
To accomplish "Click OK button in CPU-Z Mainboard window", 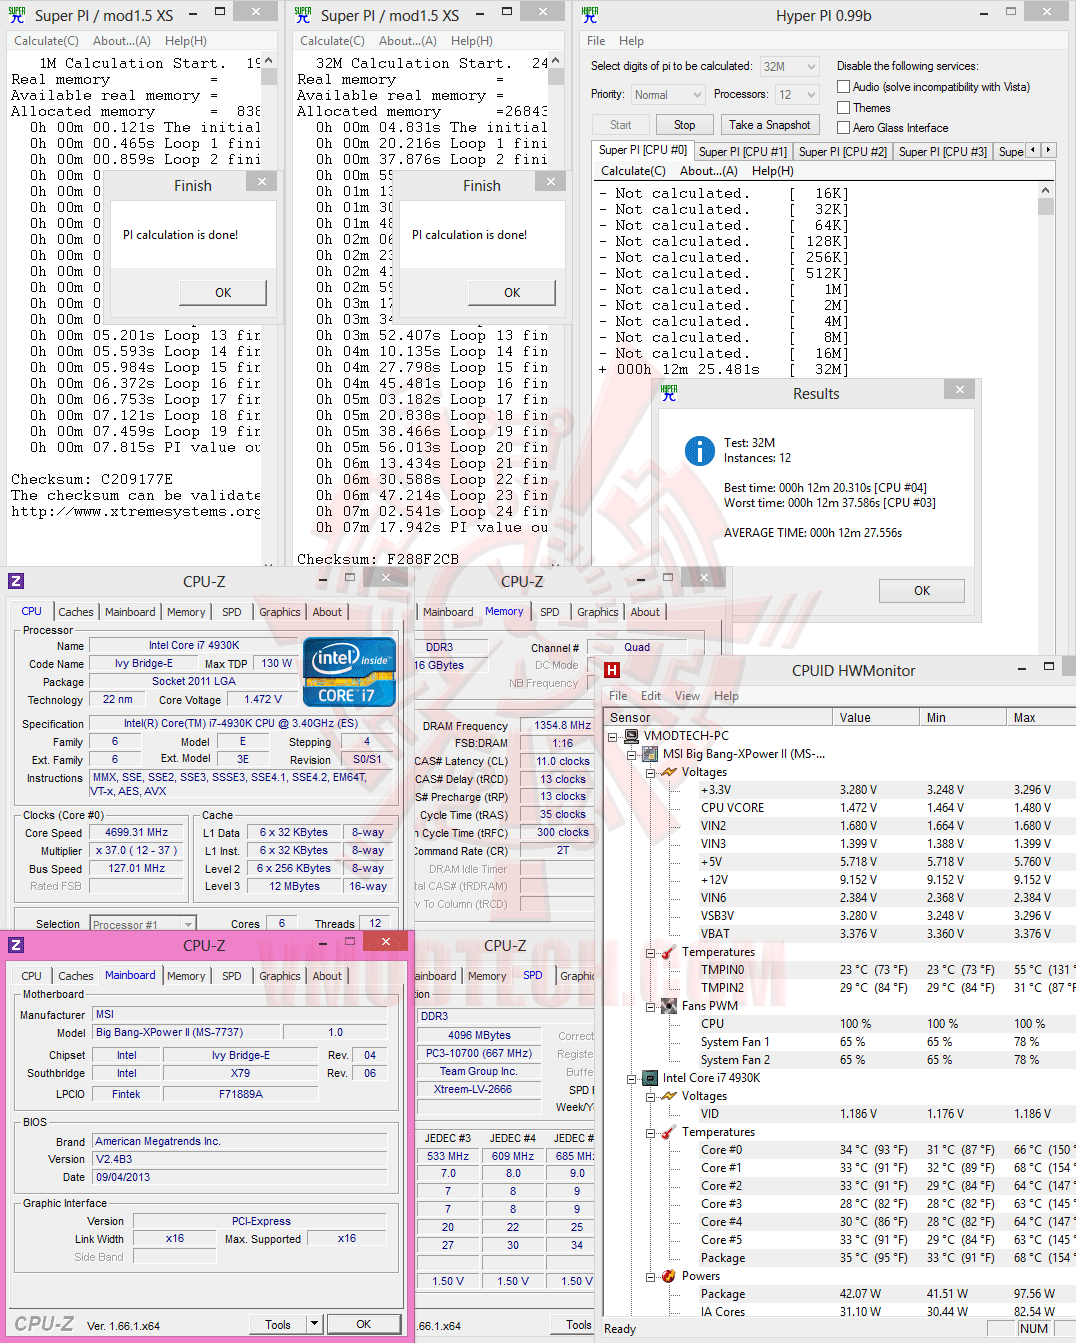I will 363,1324.
